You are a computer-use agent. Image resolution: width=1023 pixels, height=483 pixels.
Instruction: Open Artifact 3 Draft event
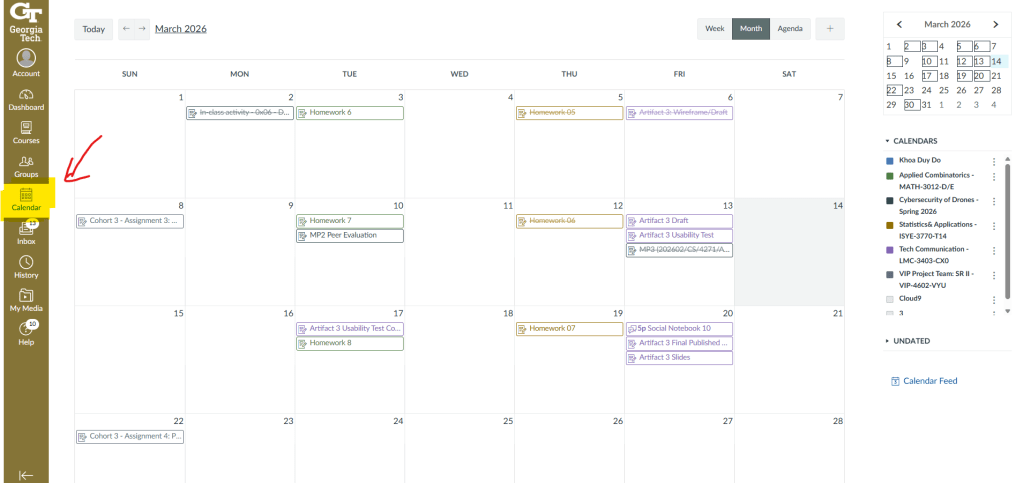[x=679, y=221]
